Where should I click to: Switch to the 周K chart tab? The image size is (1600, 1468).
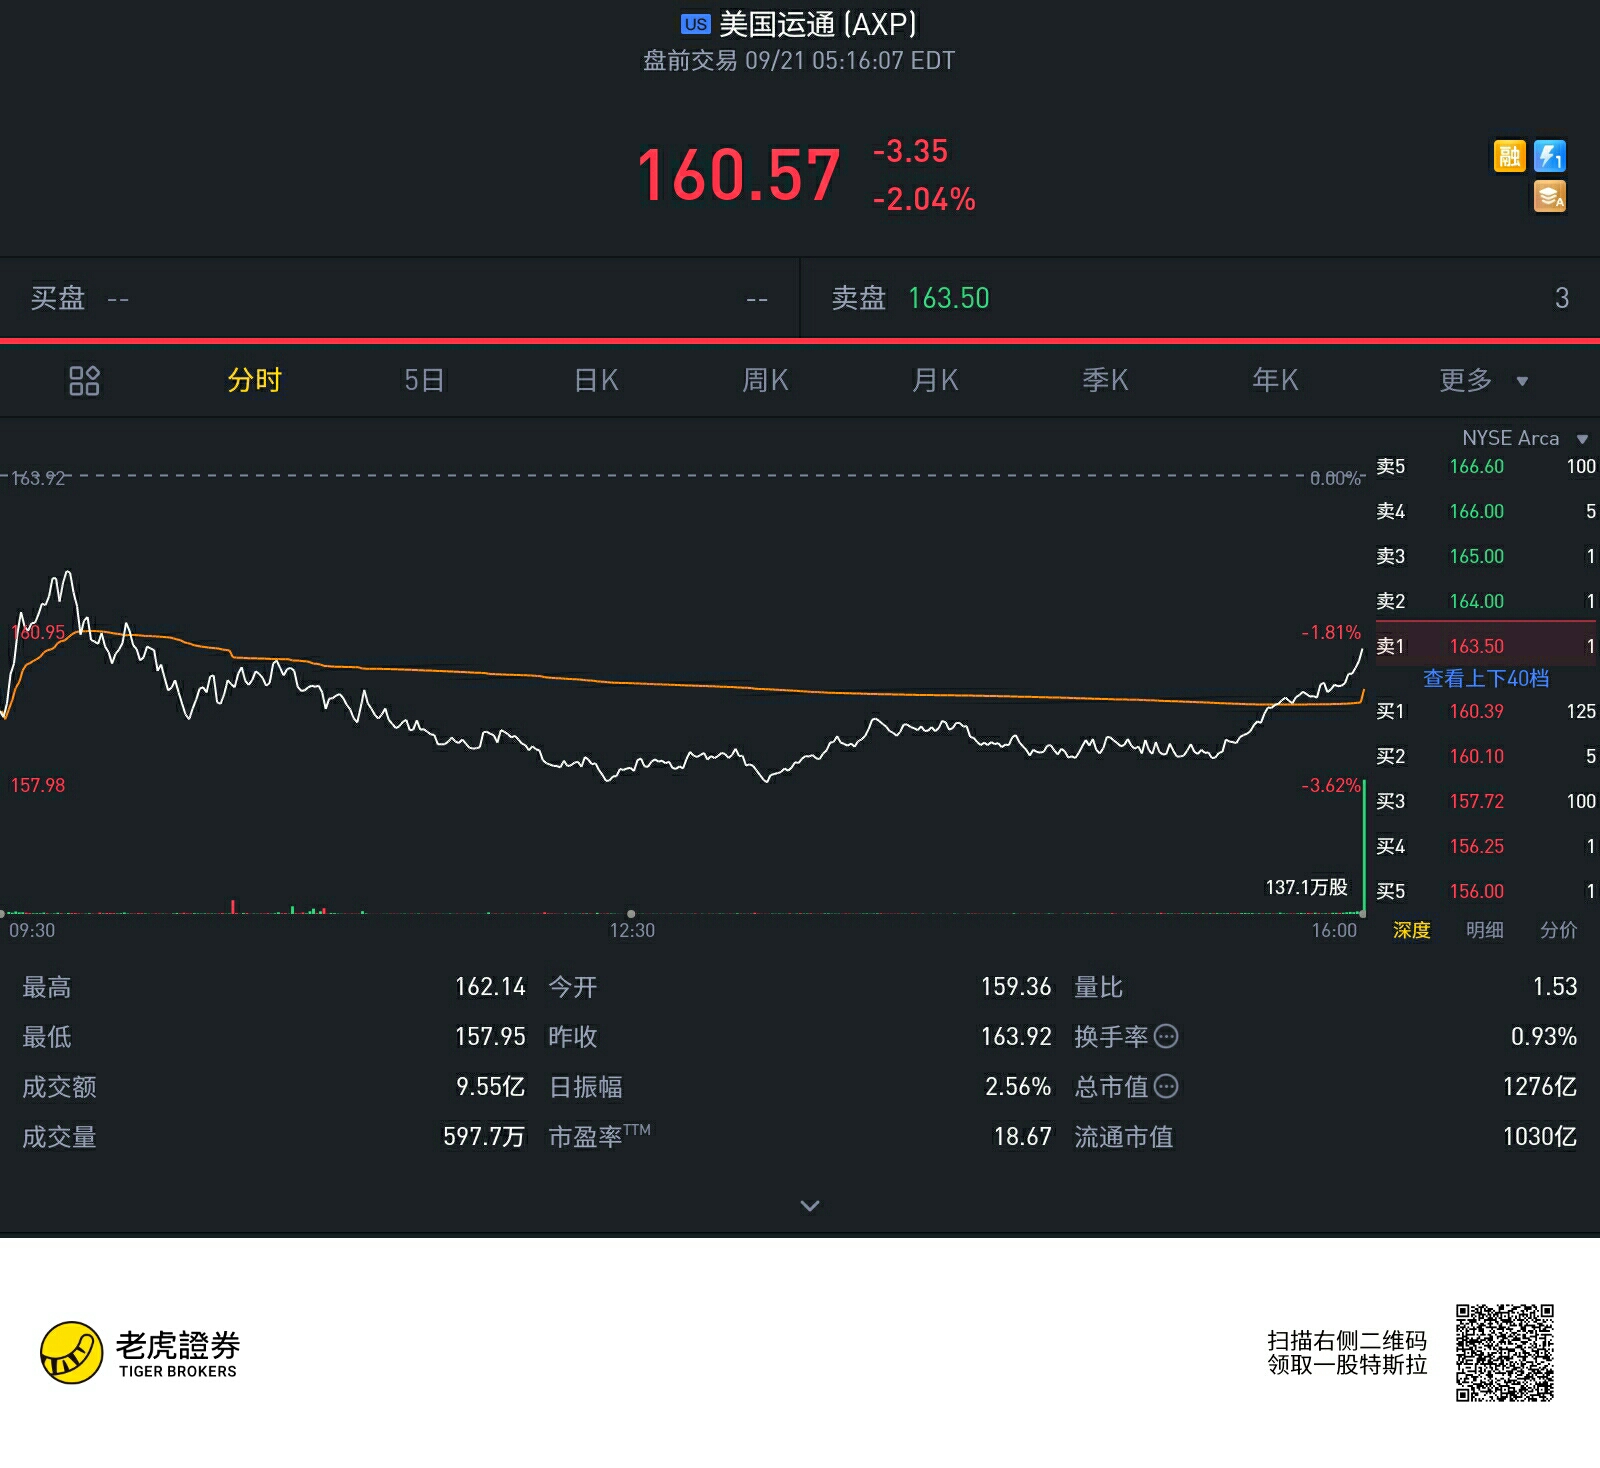pyautogui.click(x=765, y=380)
